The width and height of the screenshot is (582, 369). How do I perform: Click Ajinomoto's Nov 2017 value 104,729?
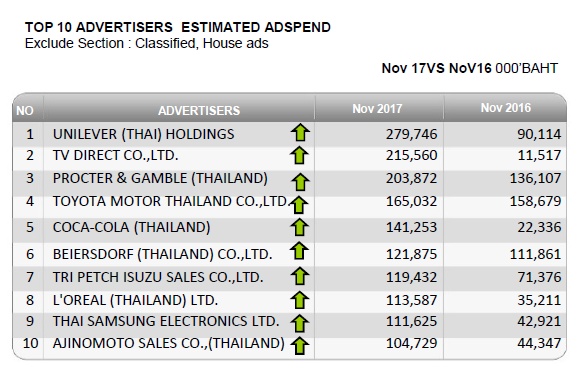pos(412,343)
